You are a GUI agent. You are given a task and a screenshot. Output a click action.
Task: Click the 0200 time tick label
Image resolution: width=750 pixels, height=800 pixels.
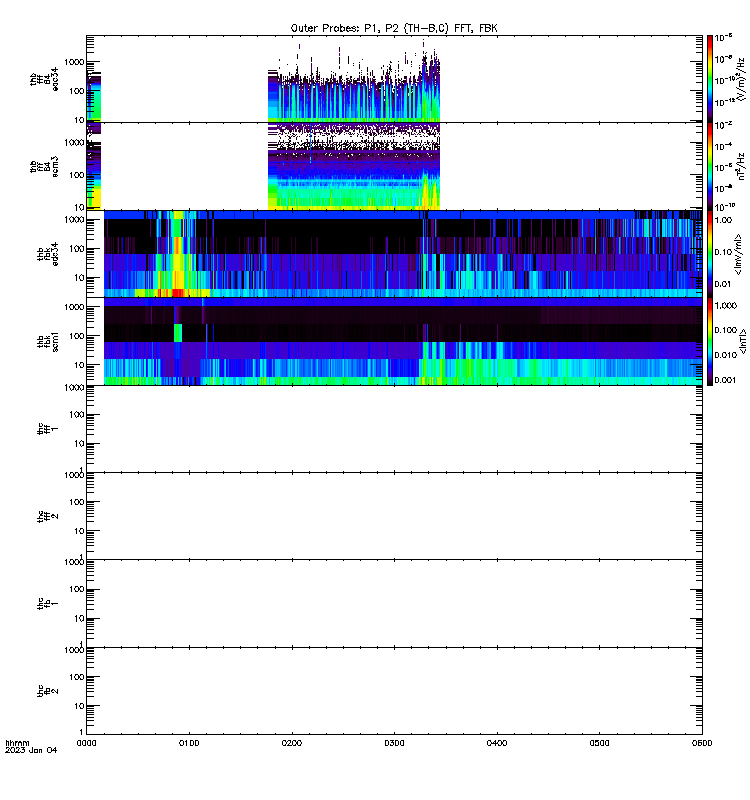point(291,743)
